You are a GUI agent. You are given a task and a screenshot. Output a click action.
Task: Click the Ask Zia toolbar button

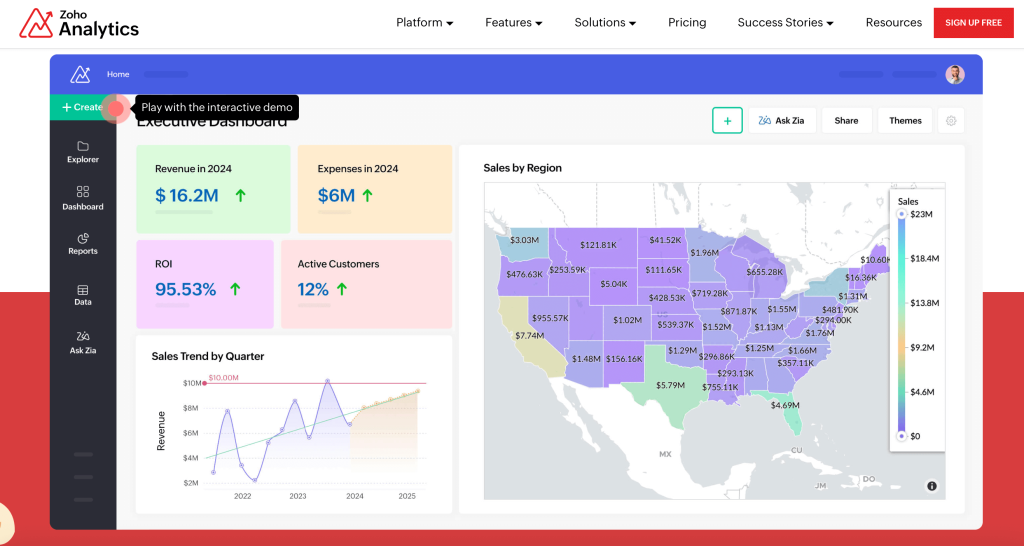click(x=782, y=121)
